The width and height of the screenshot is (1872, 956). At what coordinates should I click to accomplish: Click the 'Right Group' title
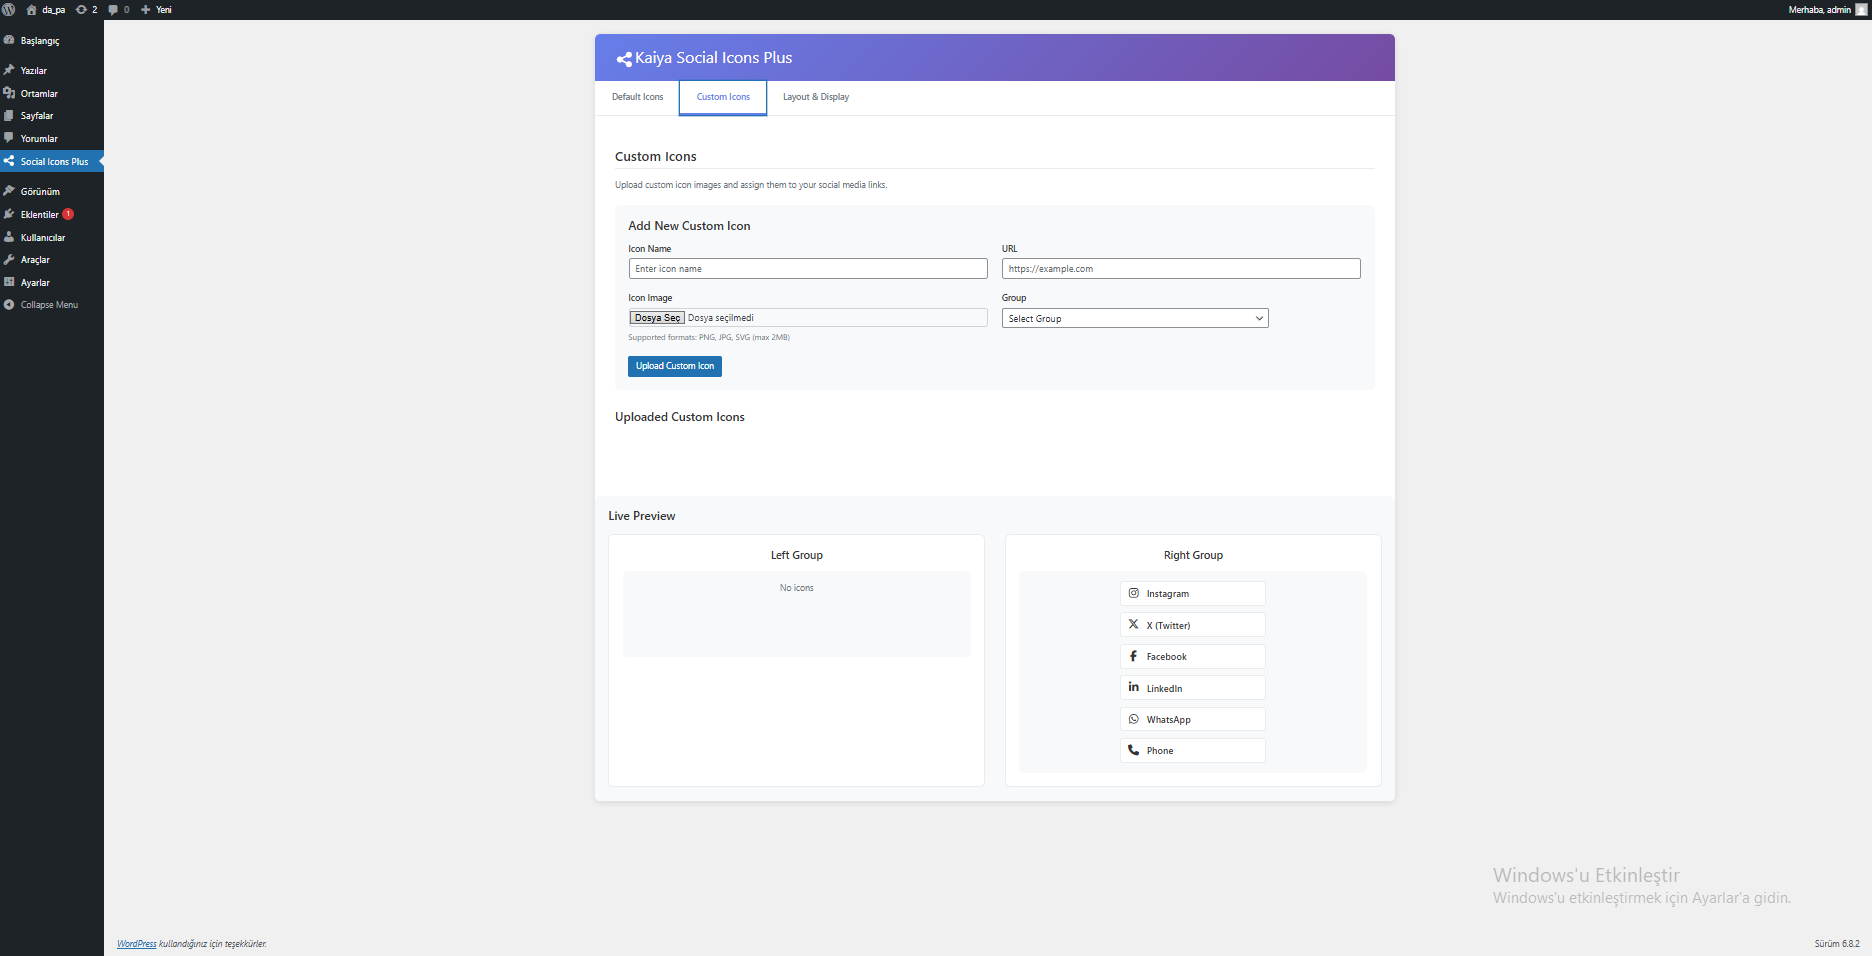1193,555
